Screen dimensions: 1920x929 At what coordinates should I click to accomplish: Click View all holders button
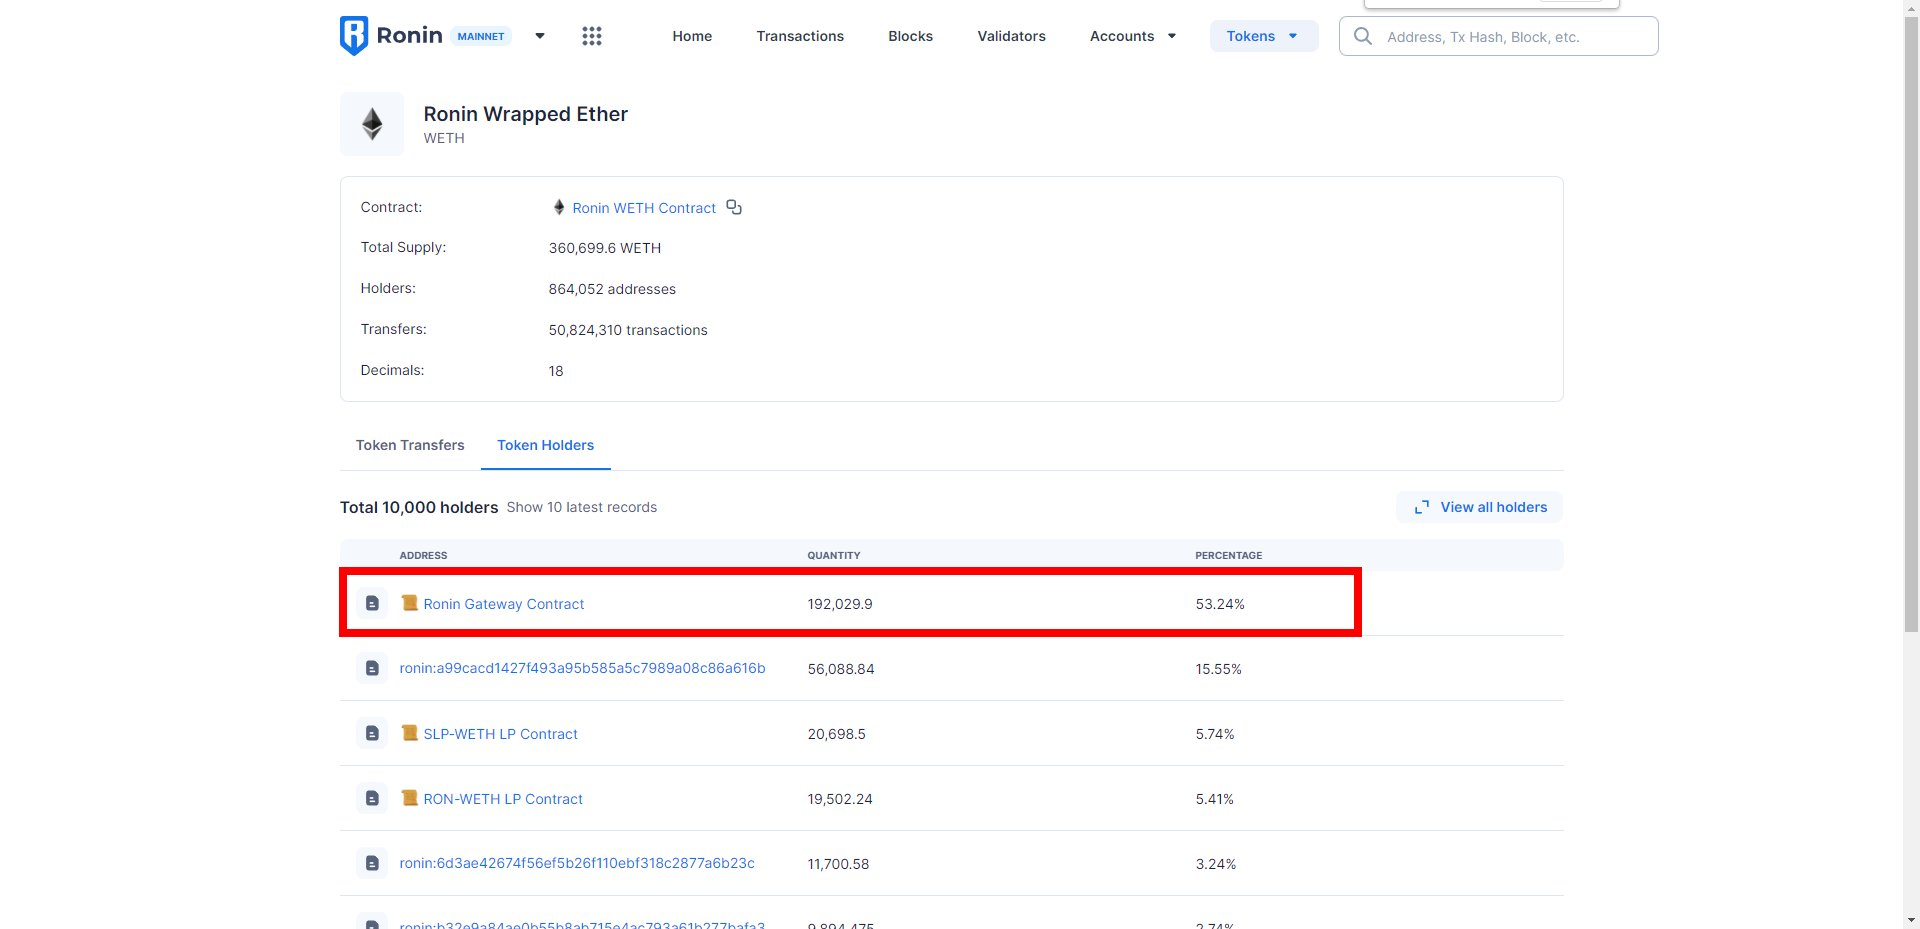click(x=1479, y=507)
